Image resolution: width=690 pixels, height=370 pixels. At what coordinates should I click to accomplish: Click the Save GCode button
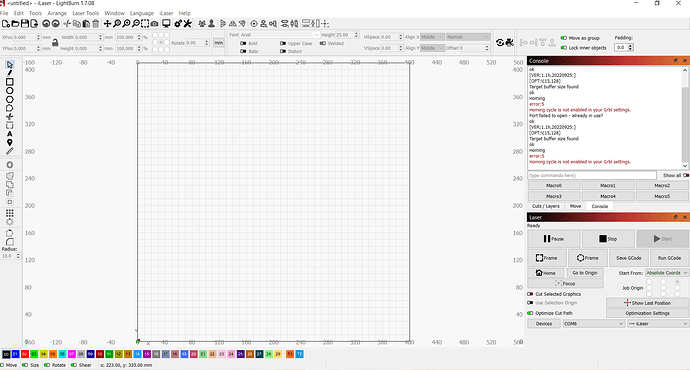point(628,258)
